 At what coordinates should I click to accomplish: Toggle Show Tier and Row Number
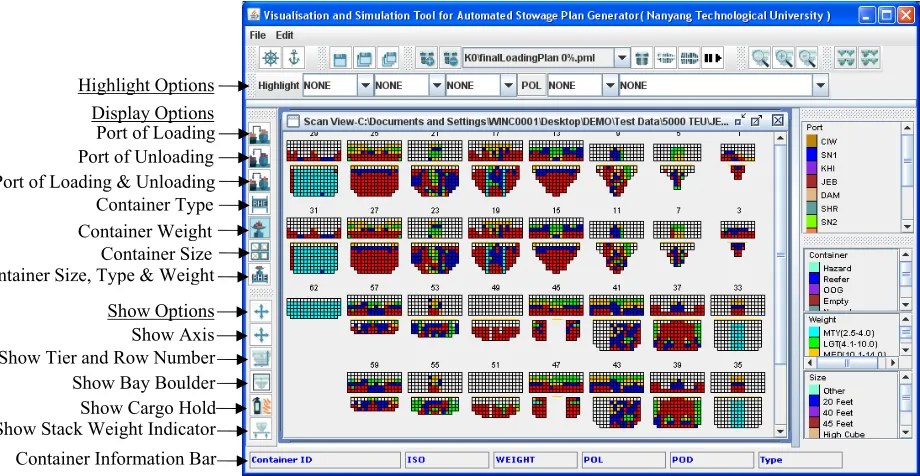pyautogui.click(x=259, y=359)
